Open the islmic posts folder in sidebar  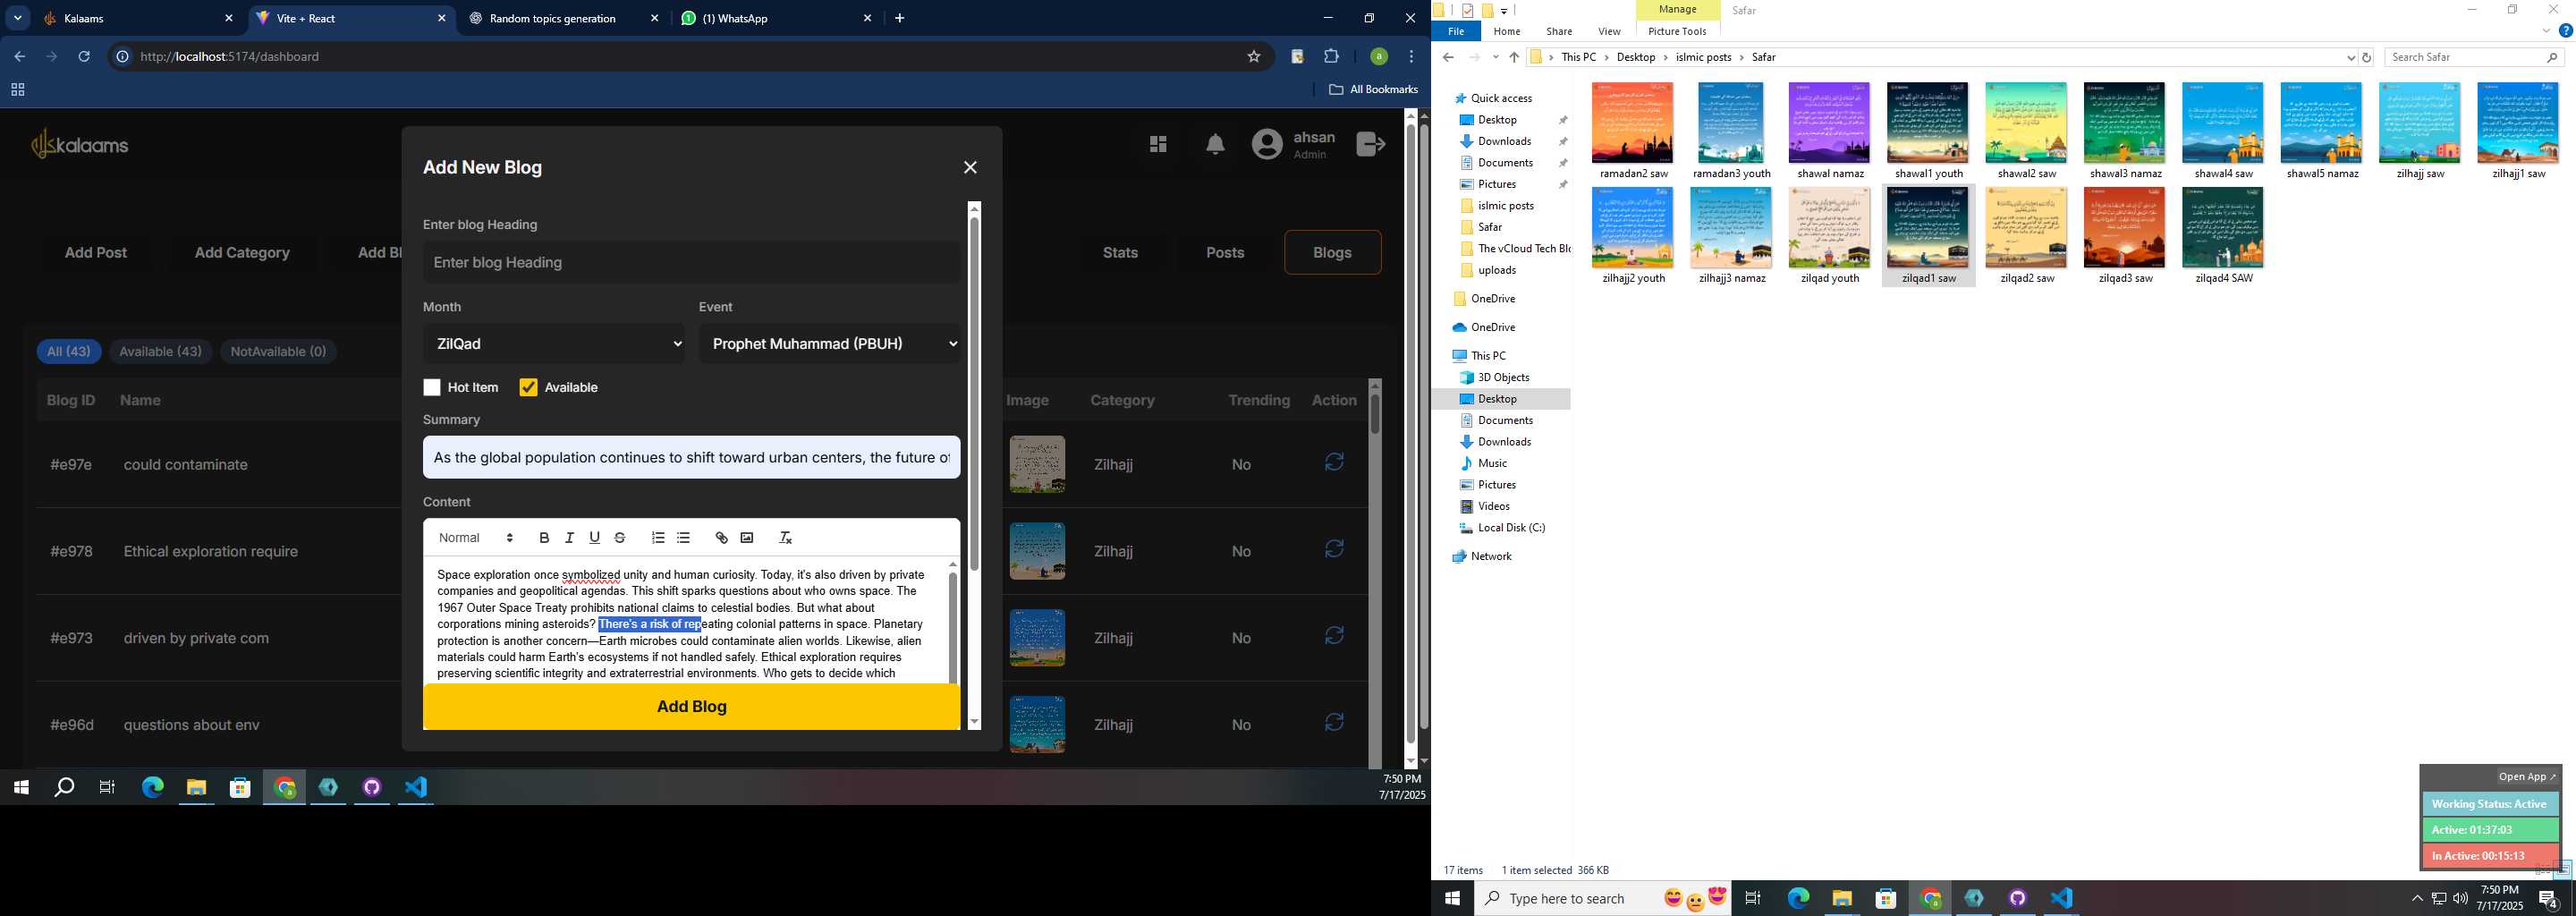click(x=1506, y=206)
